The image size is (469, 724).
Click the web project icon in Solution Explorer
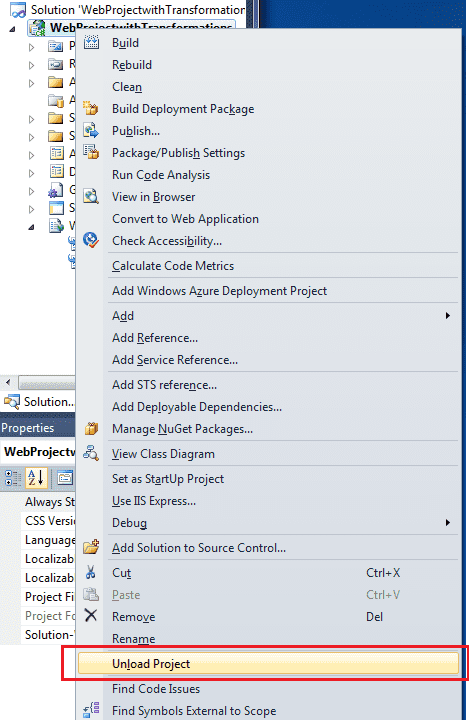point(37,28)
